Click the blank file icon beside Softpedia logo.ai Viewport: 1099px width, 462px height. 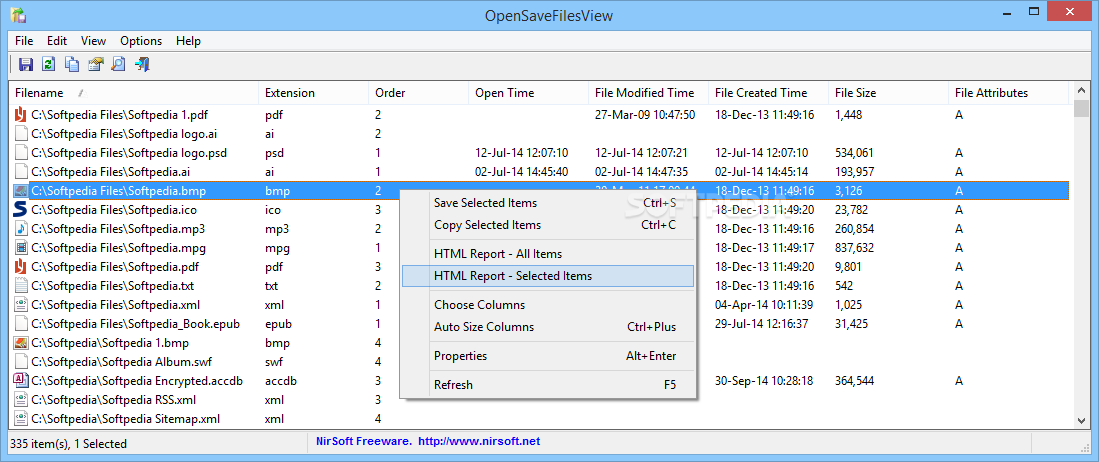point(21,133)
